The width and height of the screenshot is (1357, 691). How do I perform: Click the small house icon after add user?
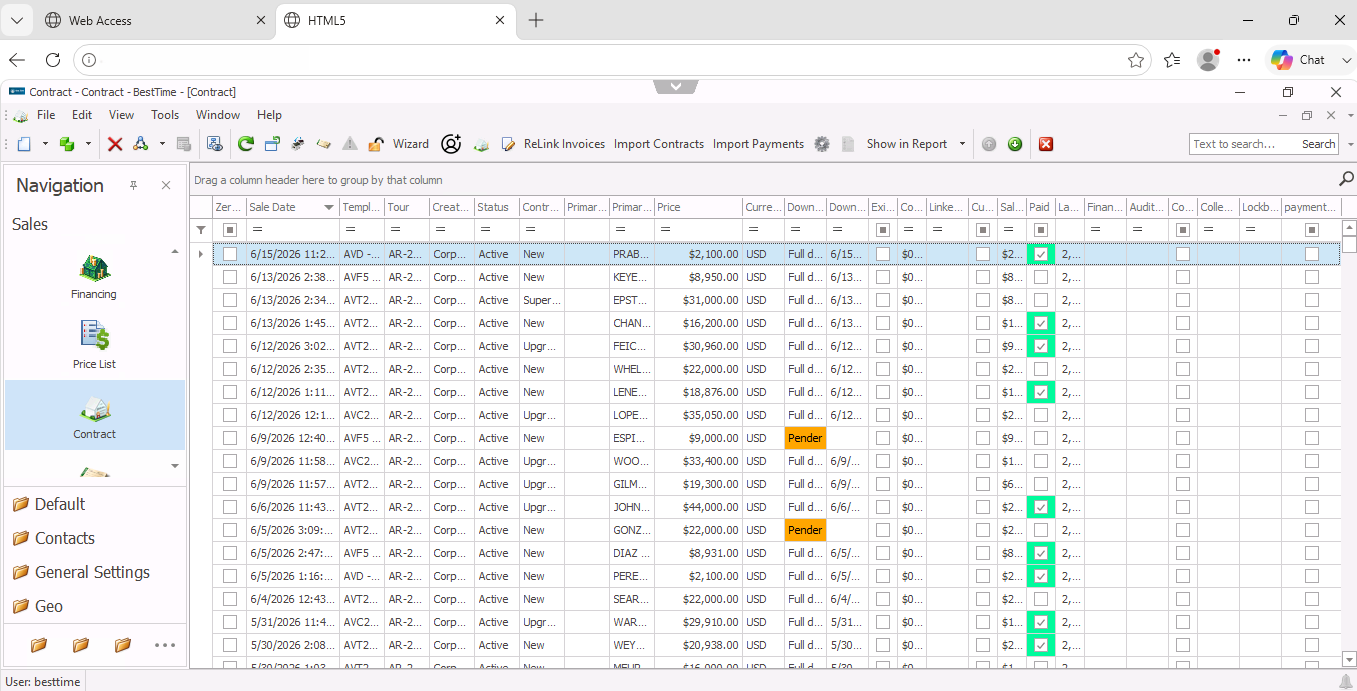[x=482, y=144]
